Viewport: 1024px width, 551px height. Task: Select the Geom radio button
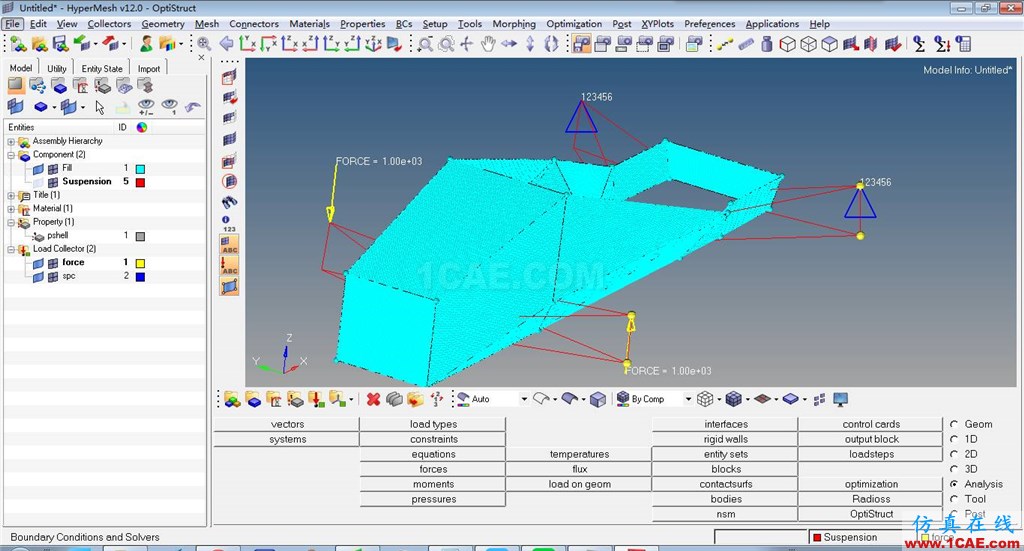(954, 424)
